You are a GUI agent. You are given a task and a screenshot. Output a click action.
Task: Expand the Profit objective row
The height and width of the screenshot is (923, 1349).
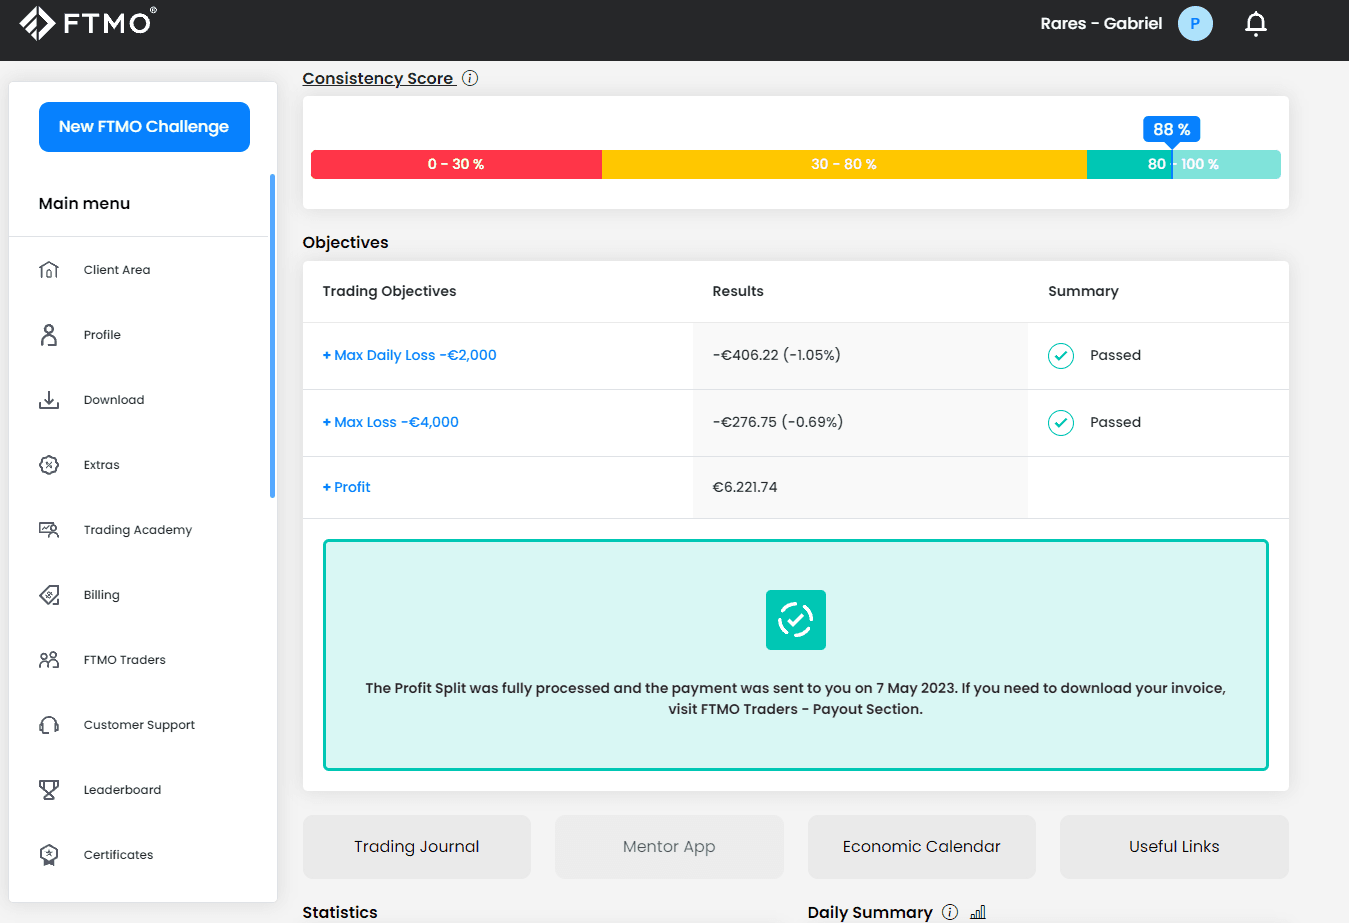(347, 487)
